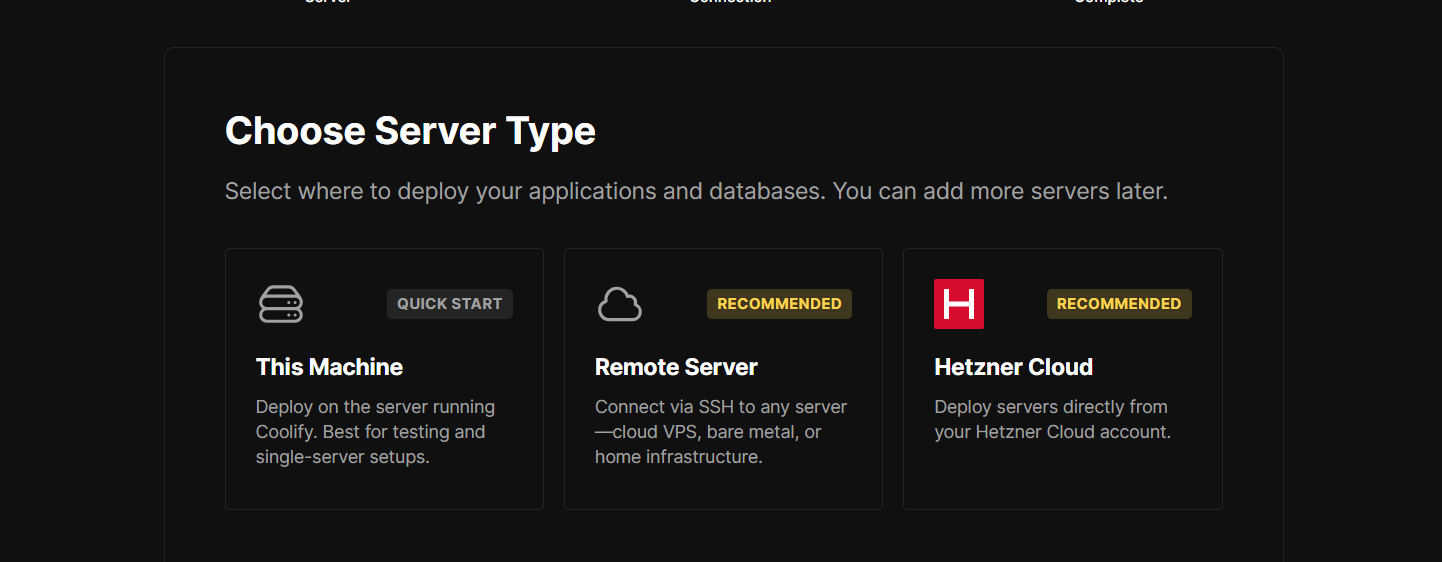Click the 'Select where to deploy' subtitle text
Screen dimensions: 1442x562
pos(696,191)
